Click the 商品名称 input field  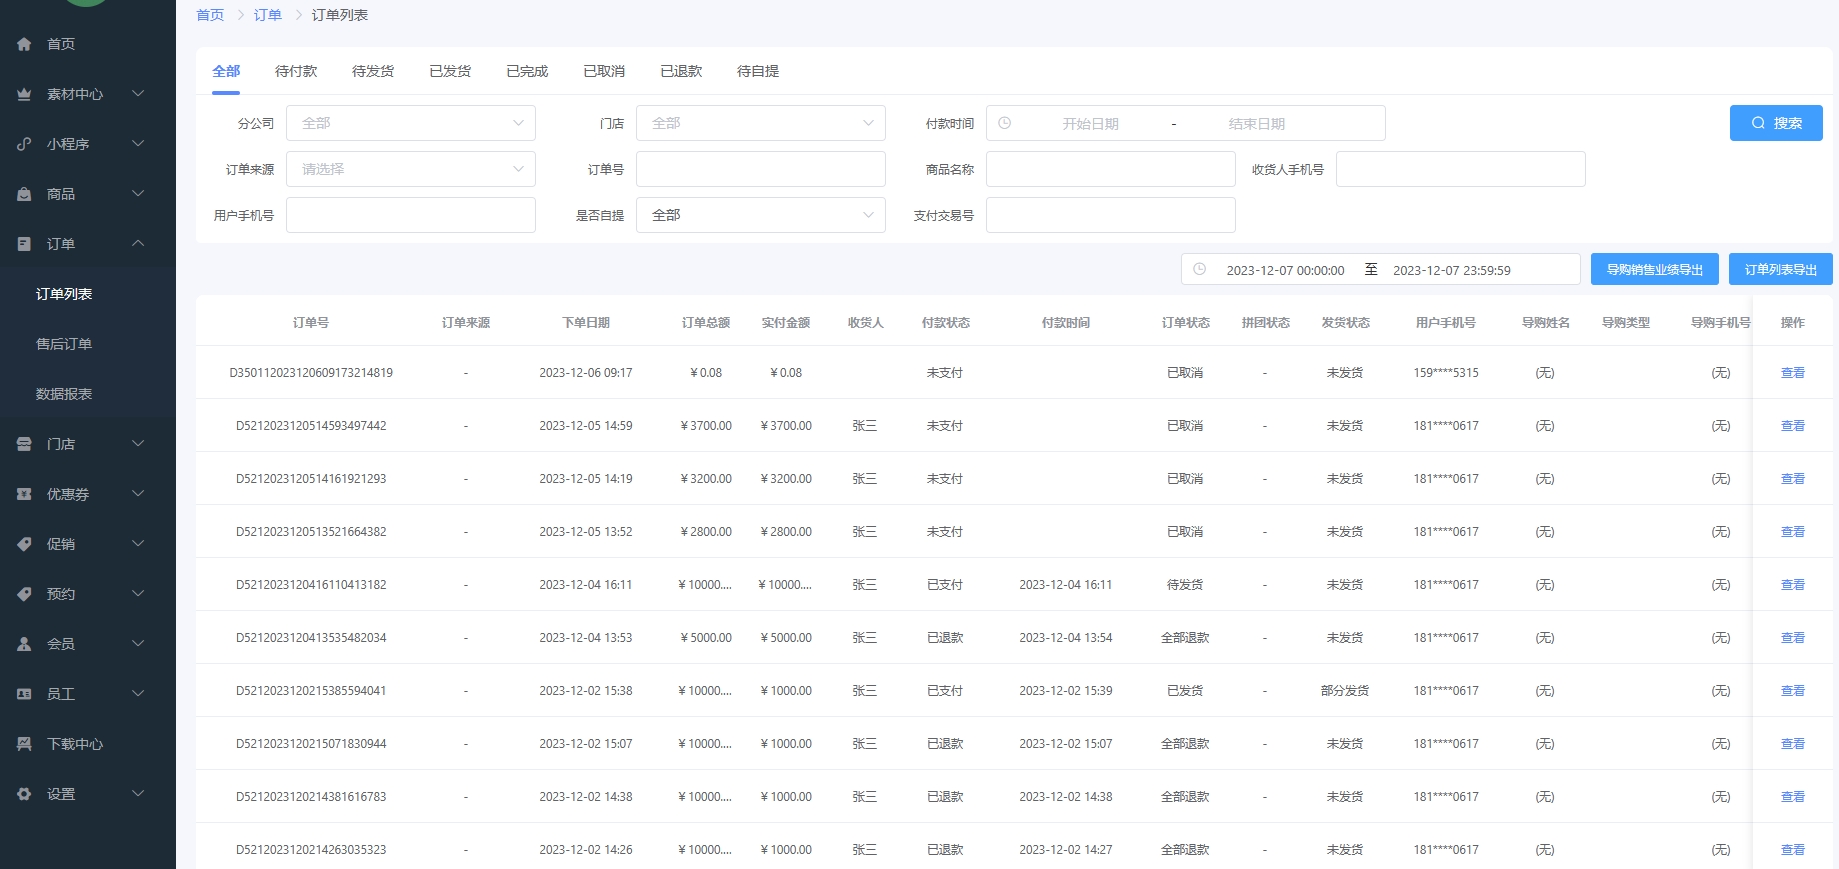1111,169
